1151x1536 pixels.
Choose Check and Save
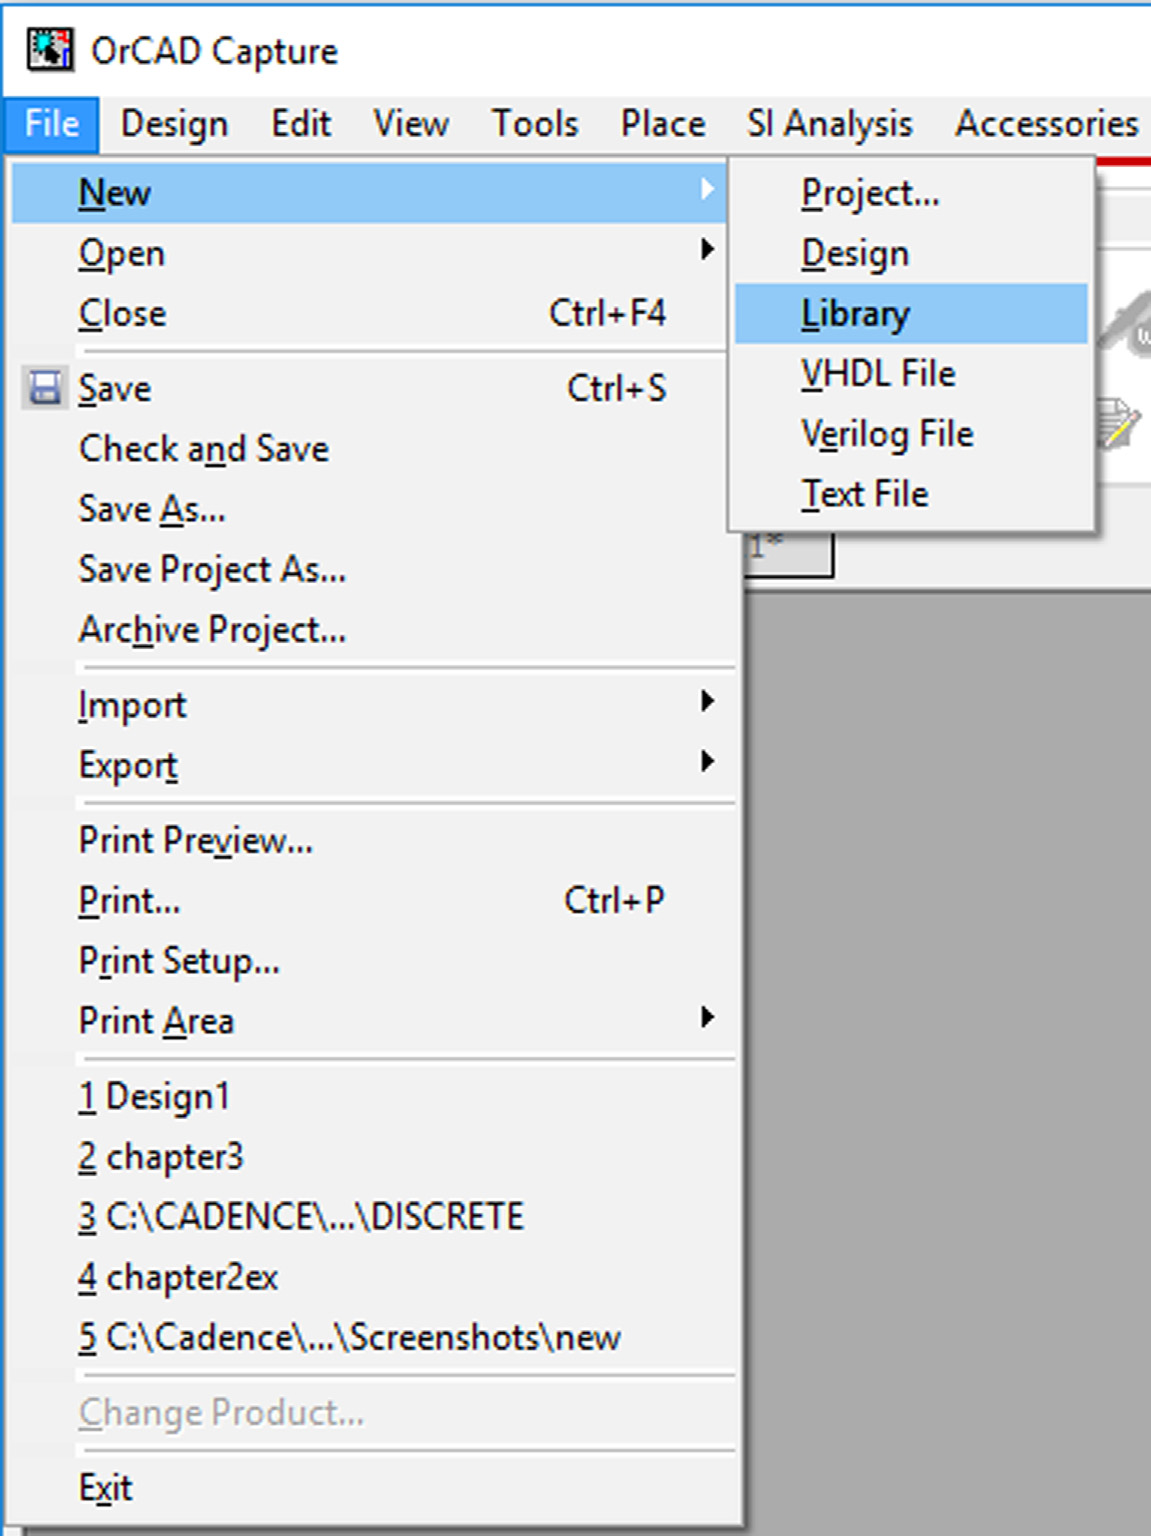pyautogui.click(x=204, y=449)
